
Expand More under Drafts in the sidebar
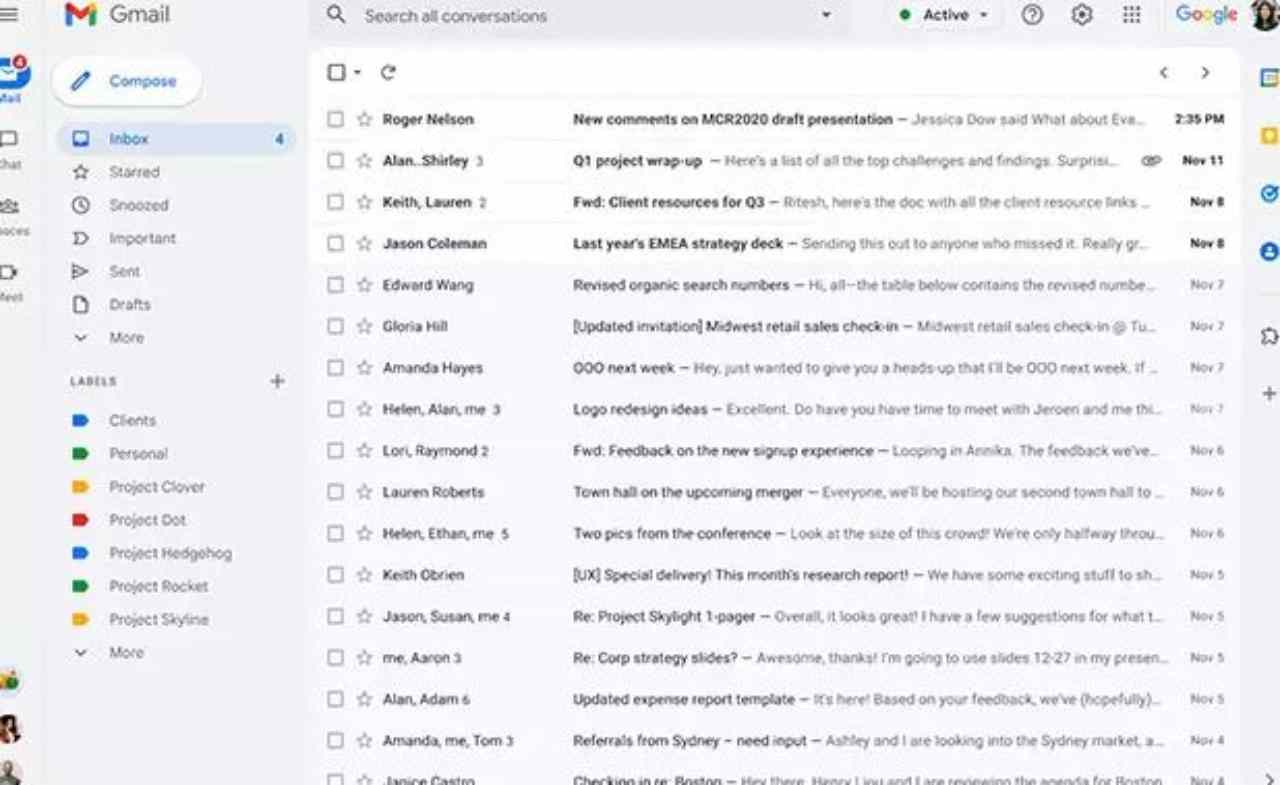tap(125, 338)
